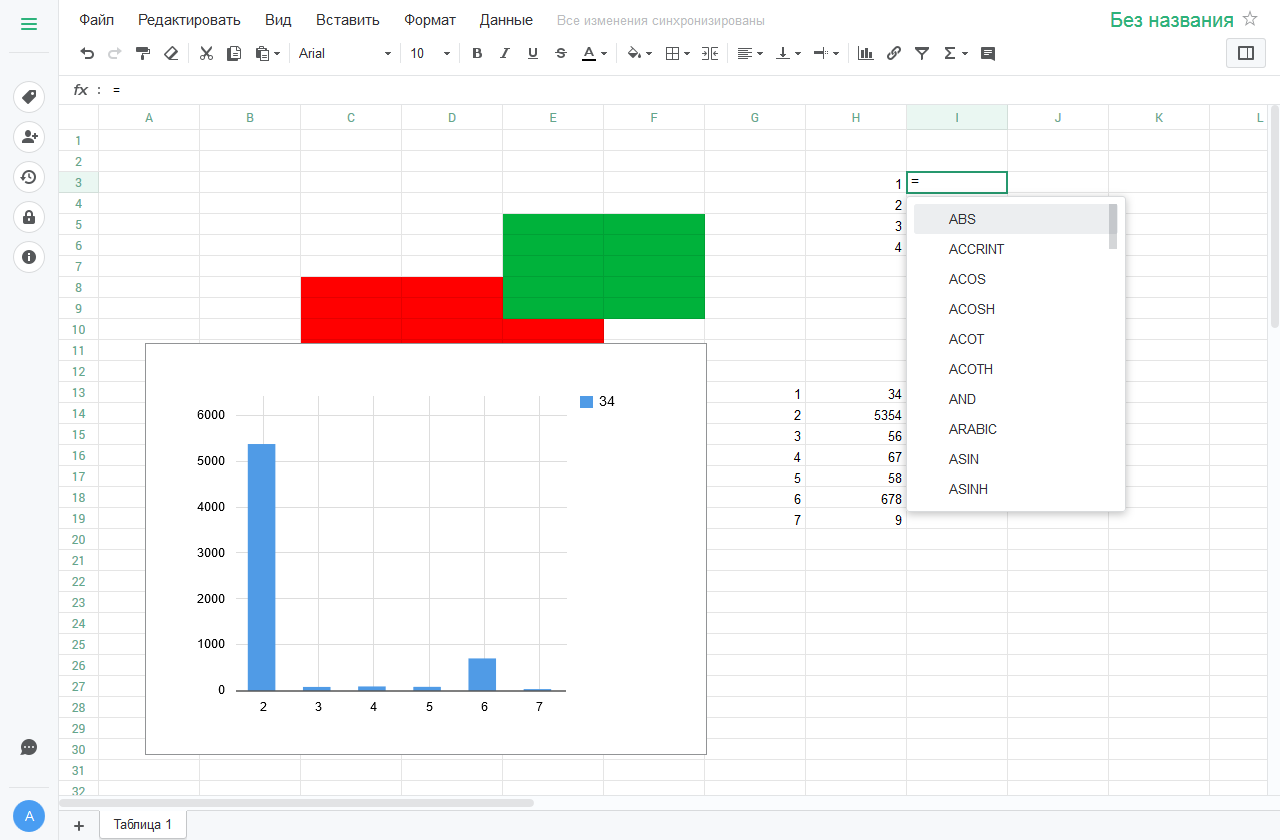Screen dimensions: 1280x840
Task: Open the Вид menu
Action: point(278,20)
